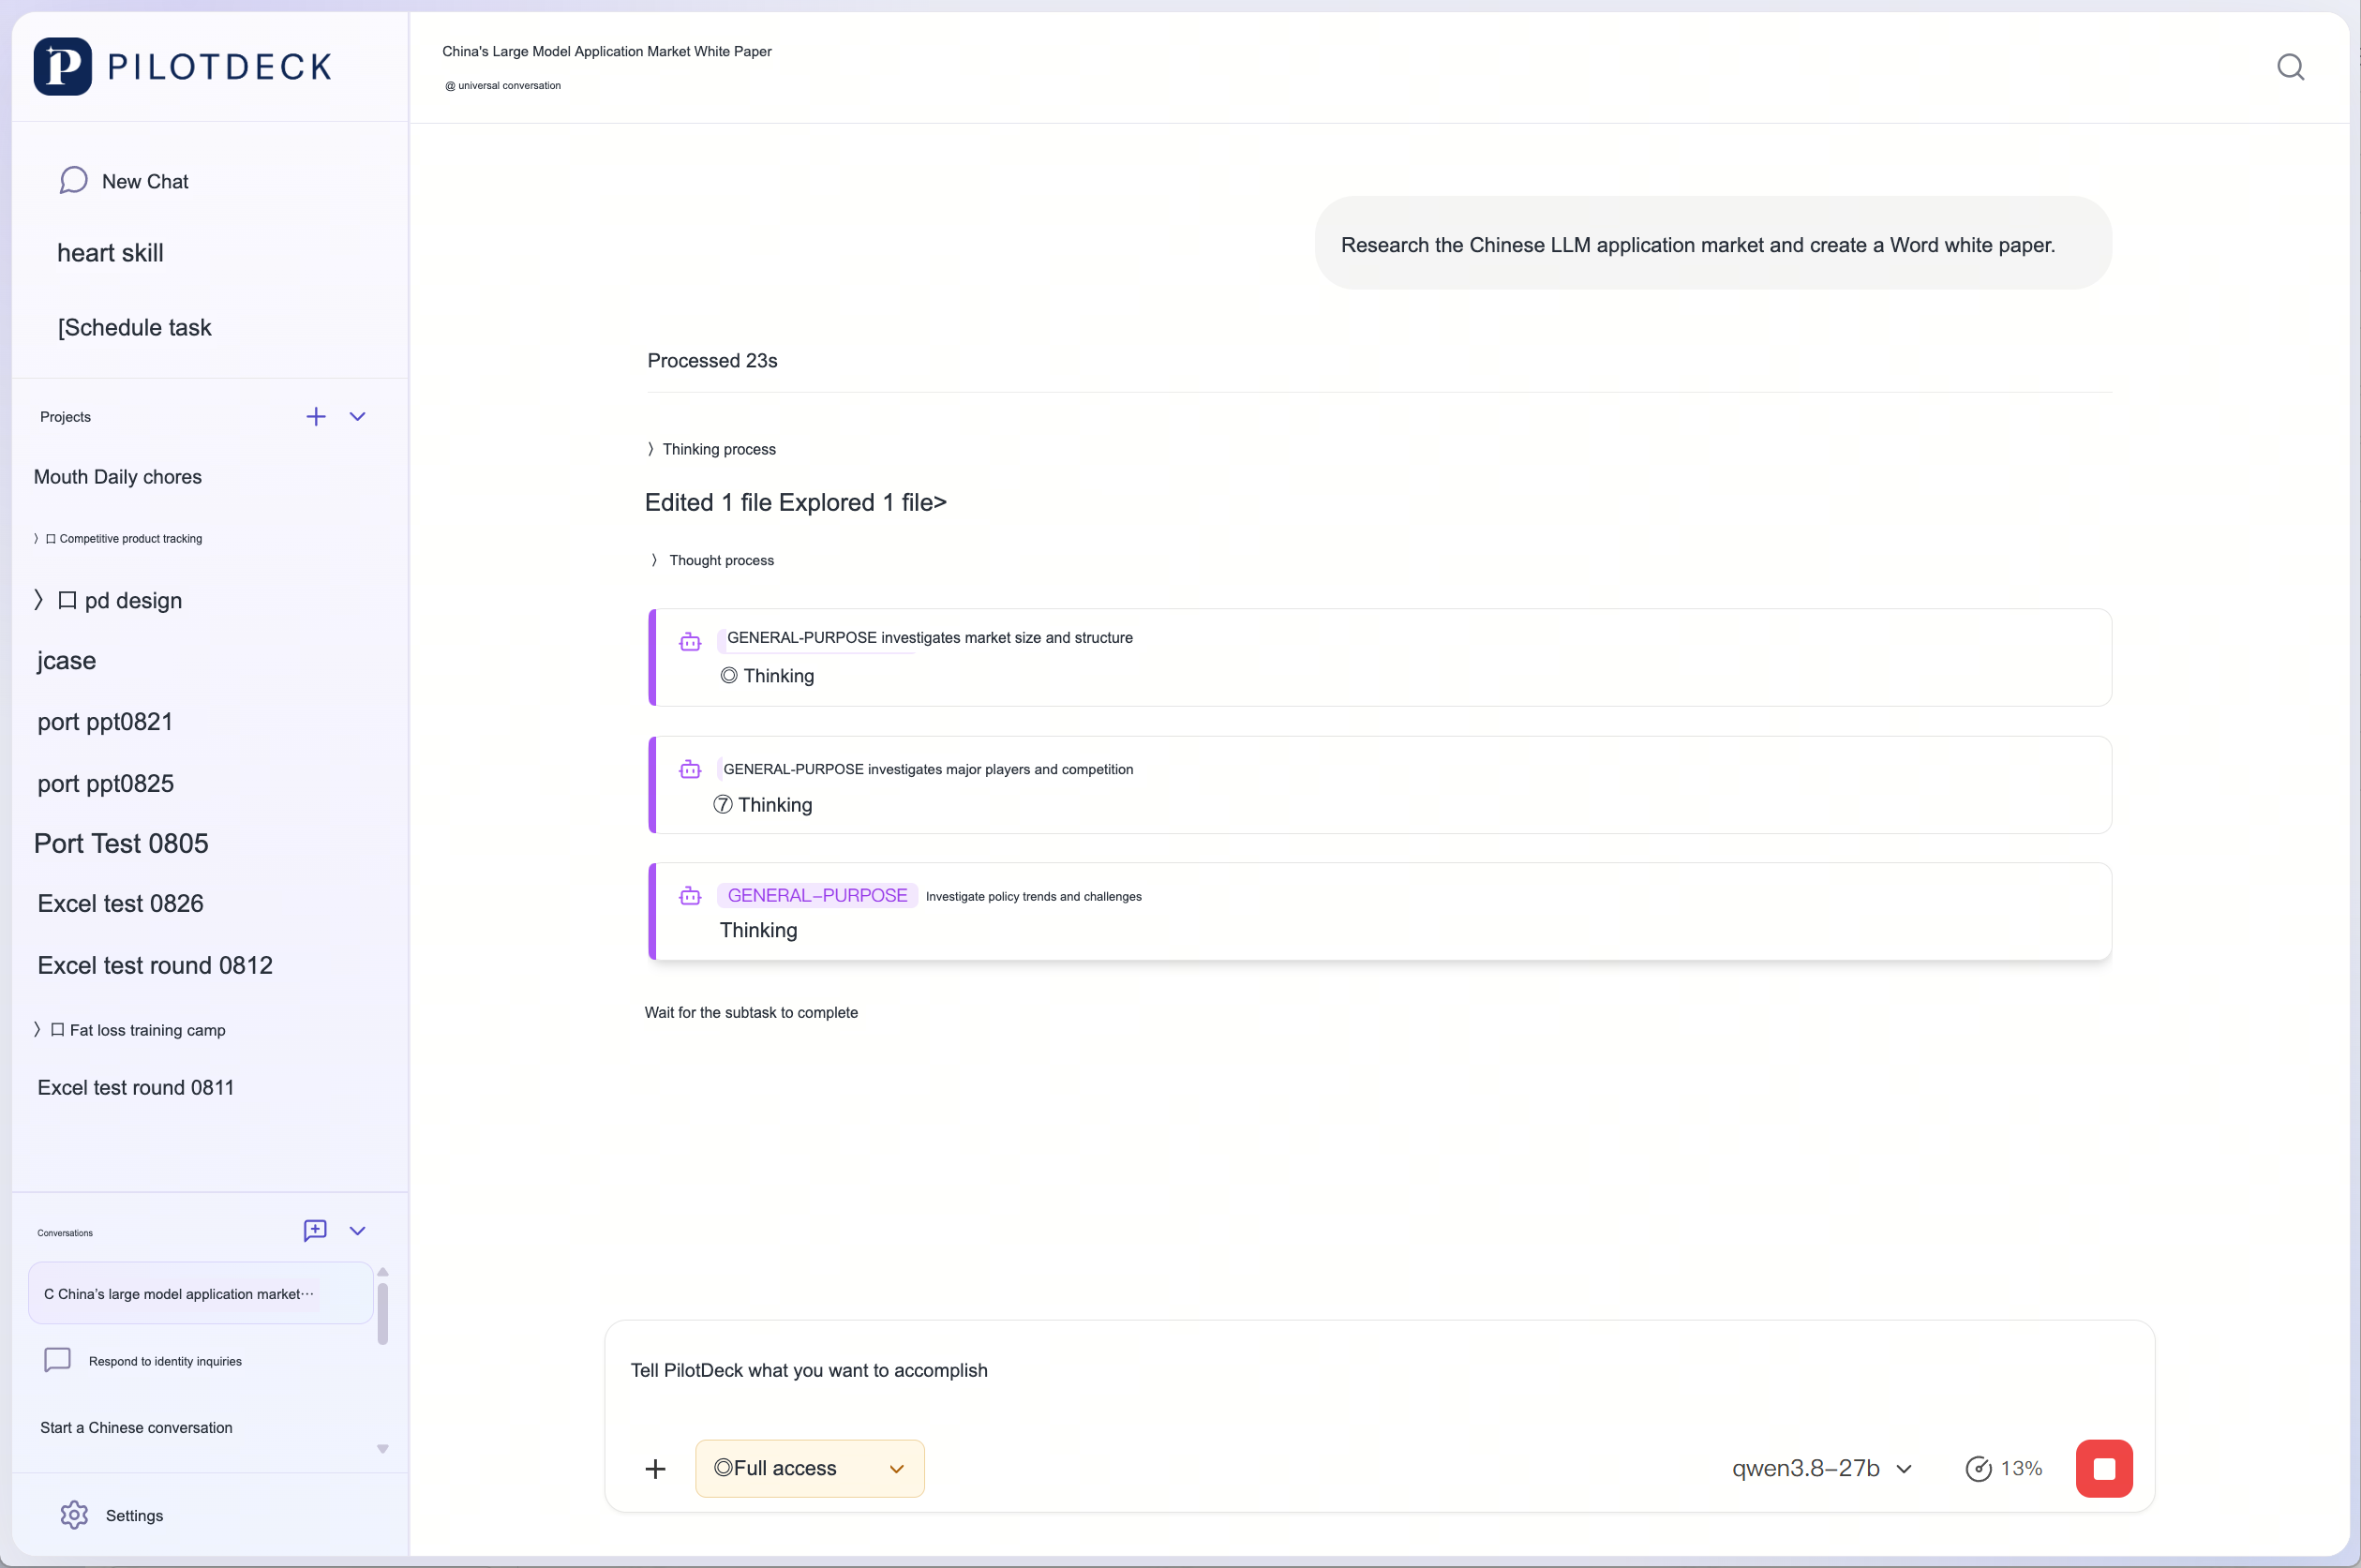Open the Schedule task item
The width and height of the screenshot is (2361, 1568).
pos(134,327)
